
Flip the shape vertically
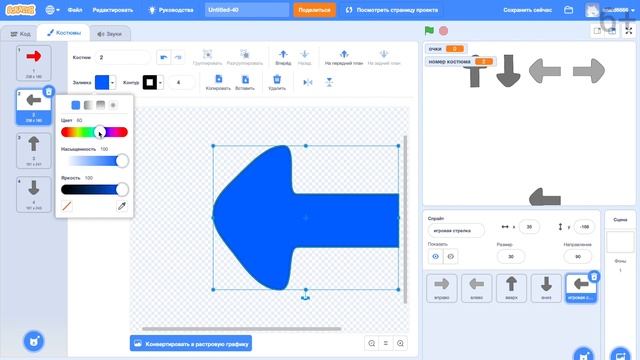click(329, 82)
